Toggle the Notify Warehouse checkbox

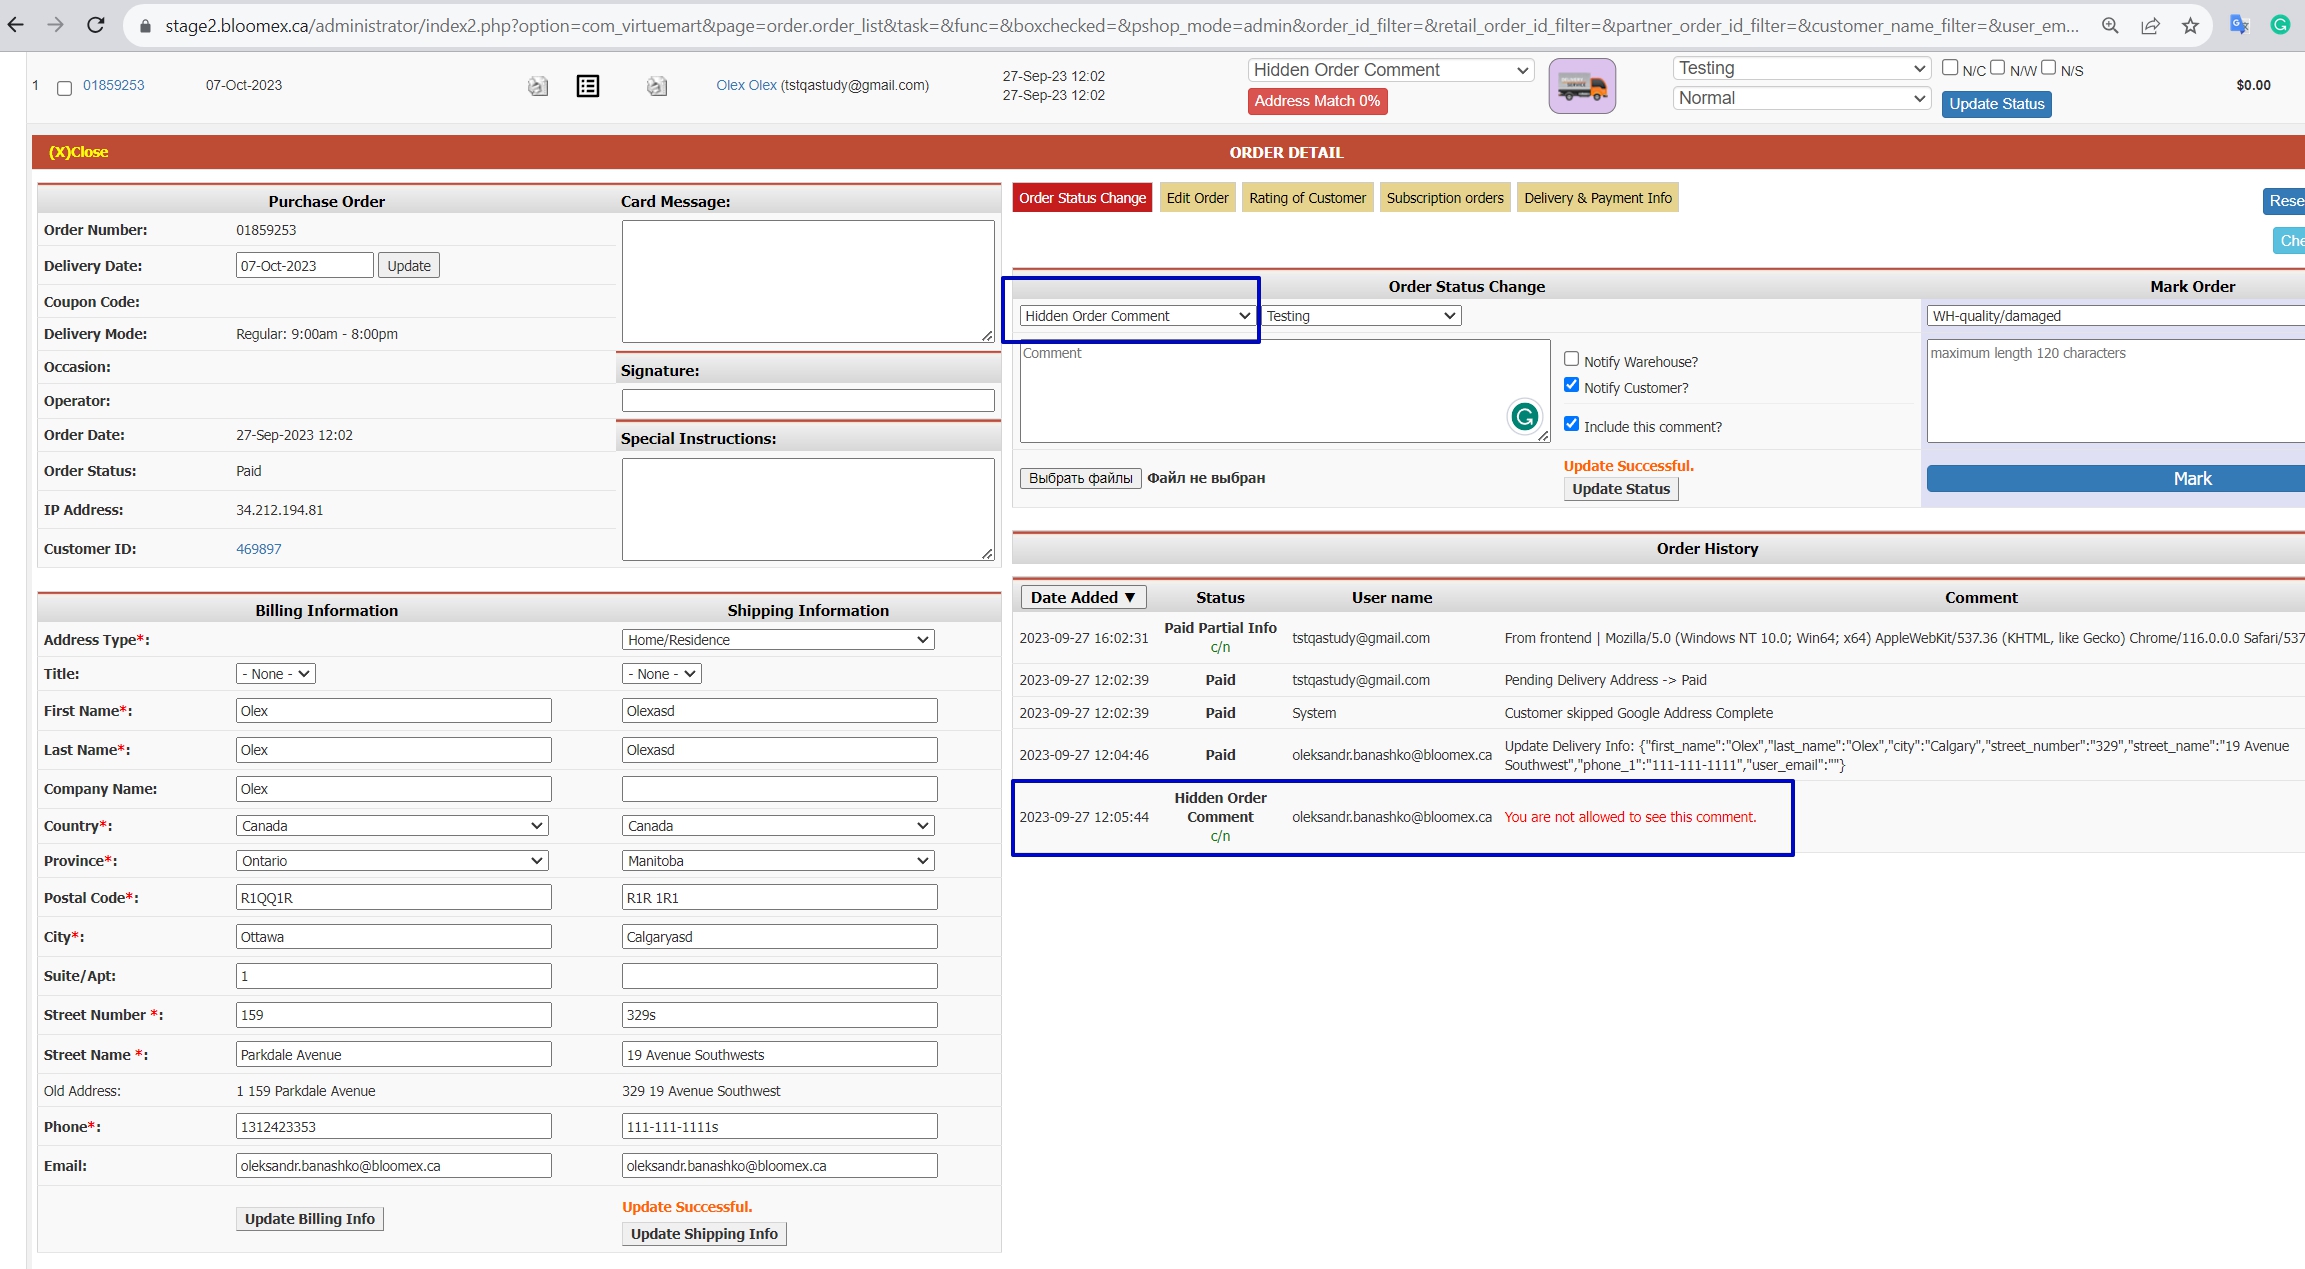click(x=1571, y=359)
